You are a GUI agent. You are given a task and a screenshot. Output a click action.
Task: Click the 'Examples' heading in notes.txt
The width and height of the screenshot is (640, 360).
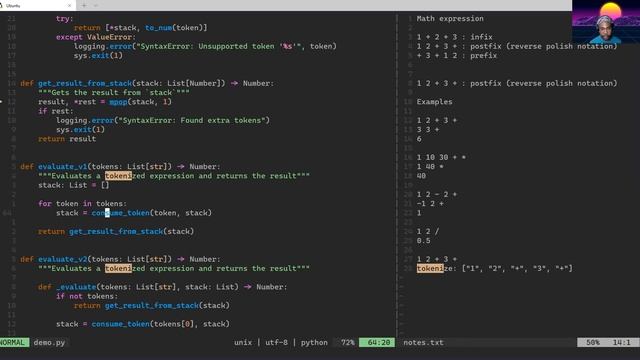coord(434,102)
